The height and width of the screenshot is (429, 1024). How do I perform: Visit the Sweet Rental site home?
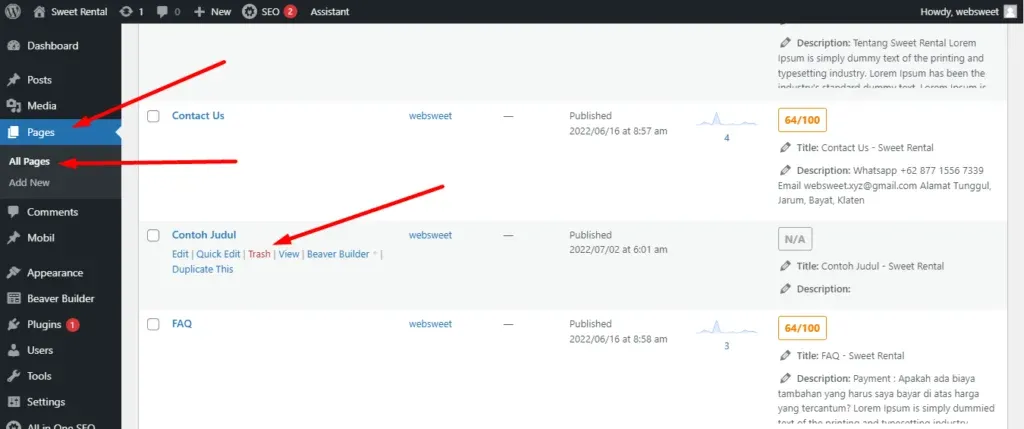pos(71,11)
